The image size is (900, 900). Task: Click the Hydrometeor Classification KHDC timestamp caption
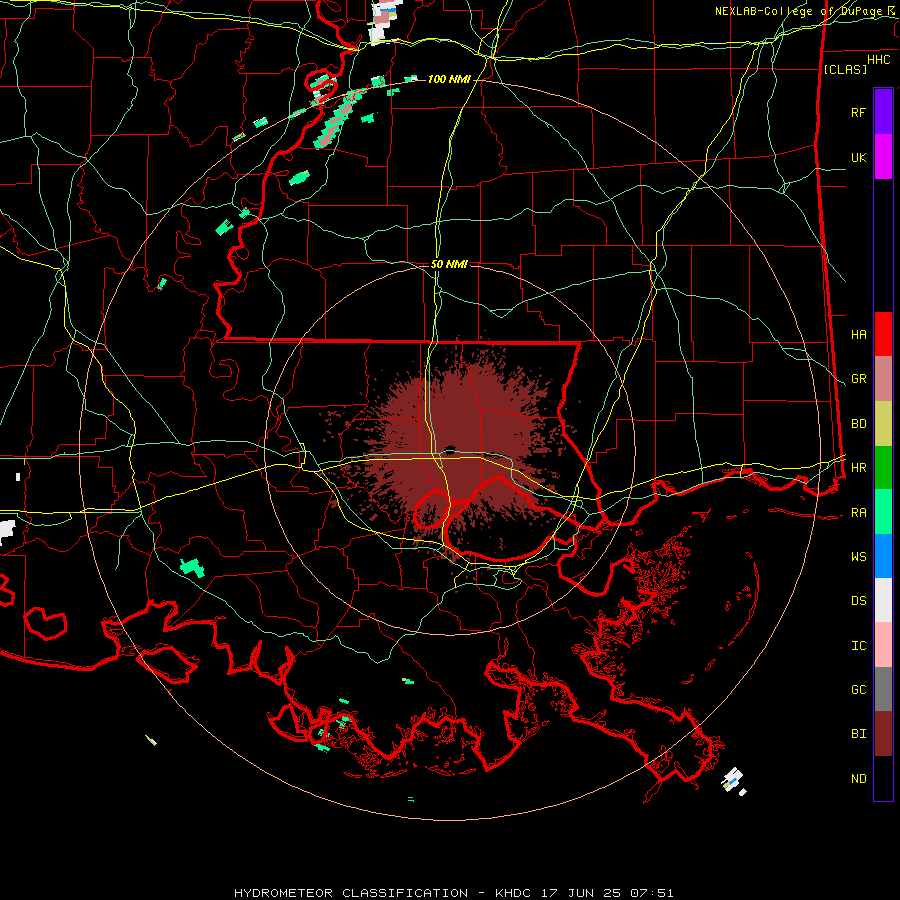[x=453, y=893]
